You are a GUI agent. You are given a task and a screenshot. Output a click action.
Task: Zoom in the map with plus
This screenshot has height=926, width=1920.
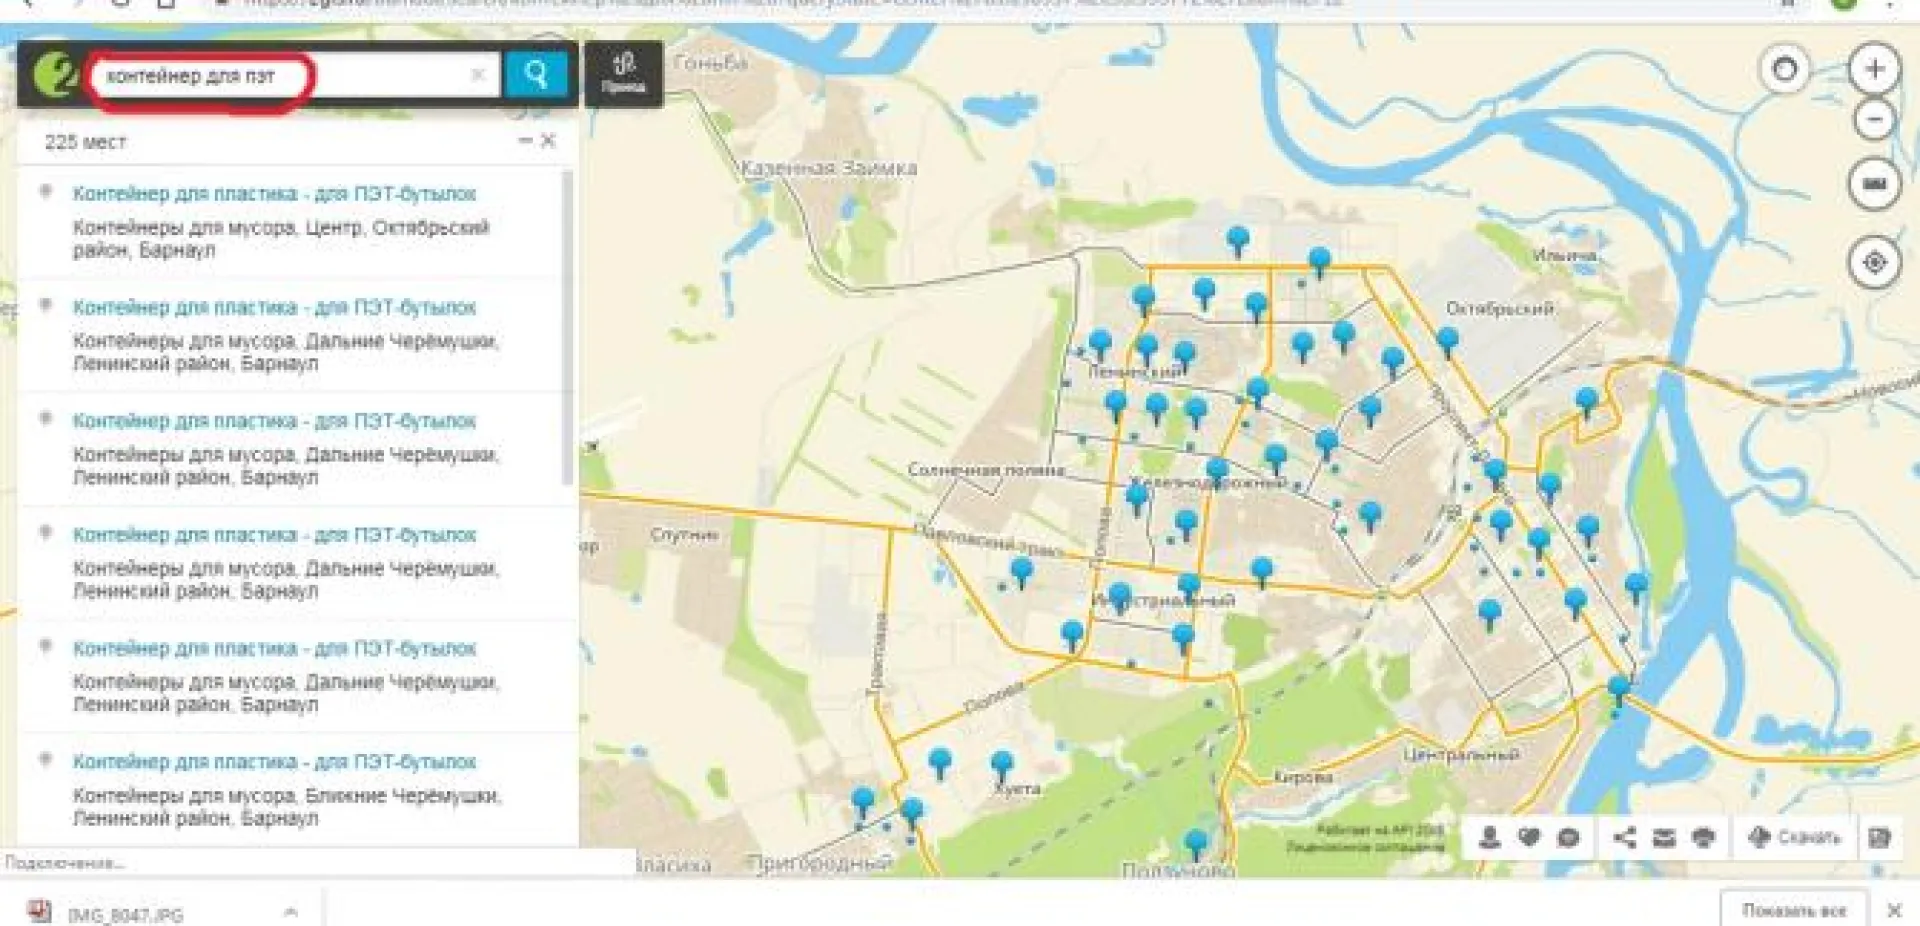click(1874, 69)
